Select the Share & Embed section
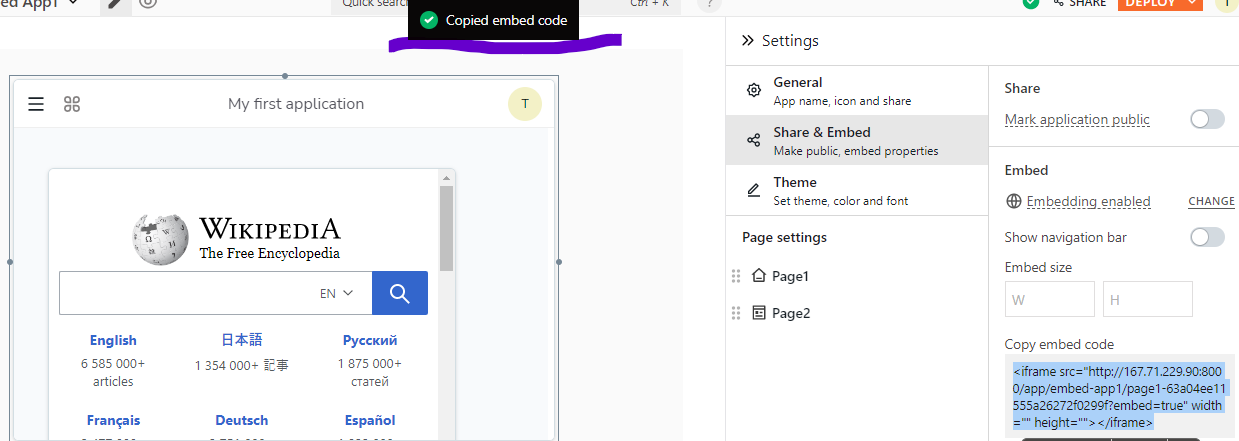Viewport: 1239px width, 441px height. 857,140
